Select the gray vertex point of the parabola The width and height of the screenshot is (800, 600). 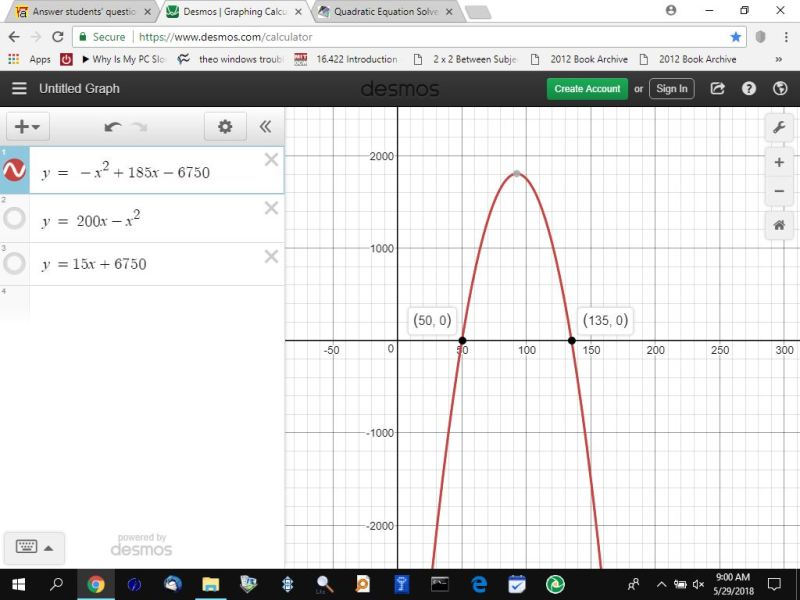click(x=517, y=174)
